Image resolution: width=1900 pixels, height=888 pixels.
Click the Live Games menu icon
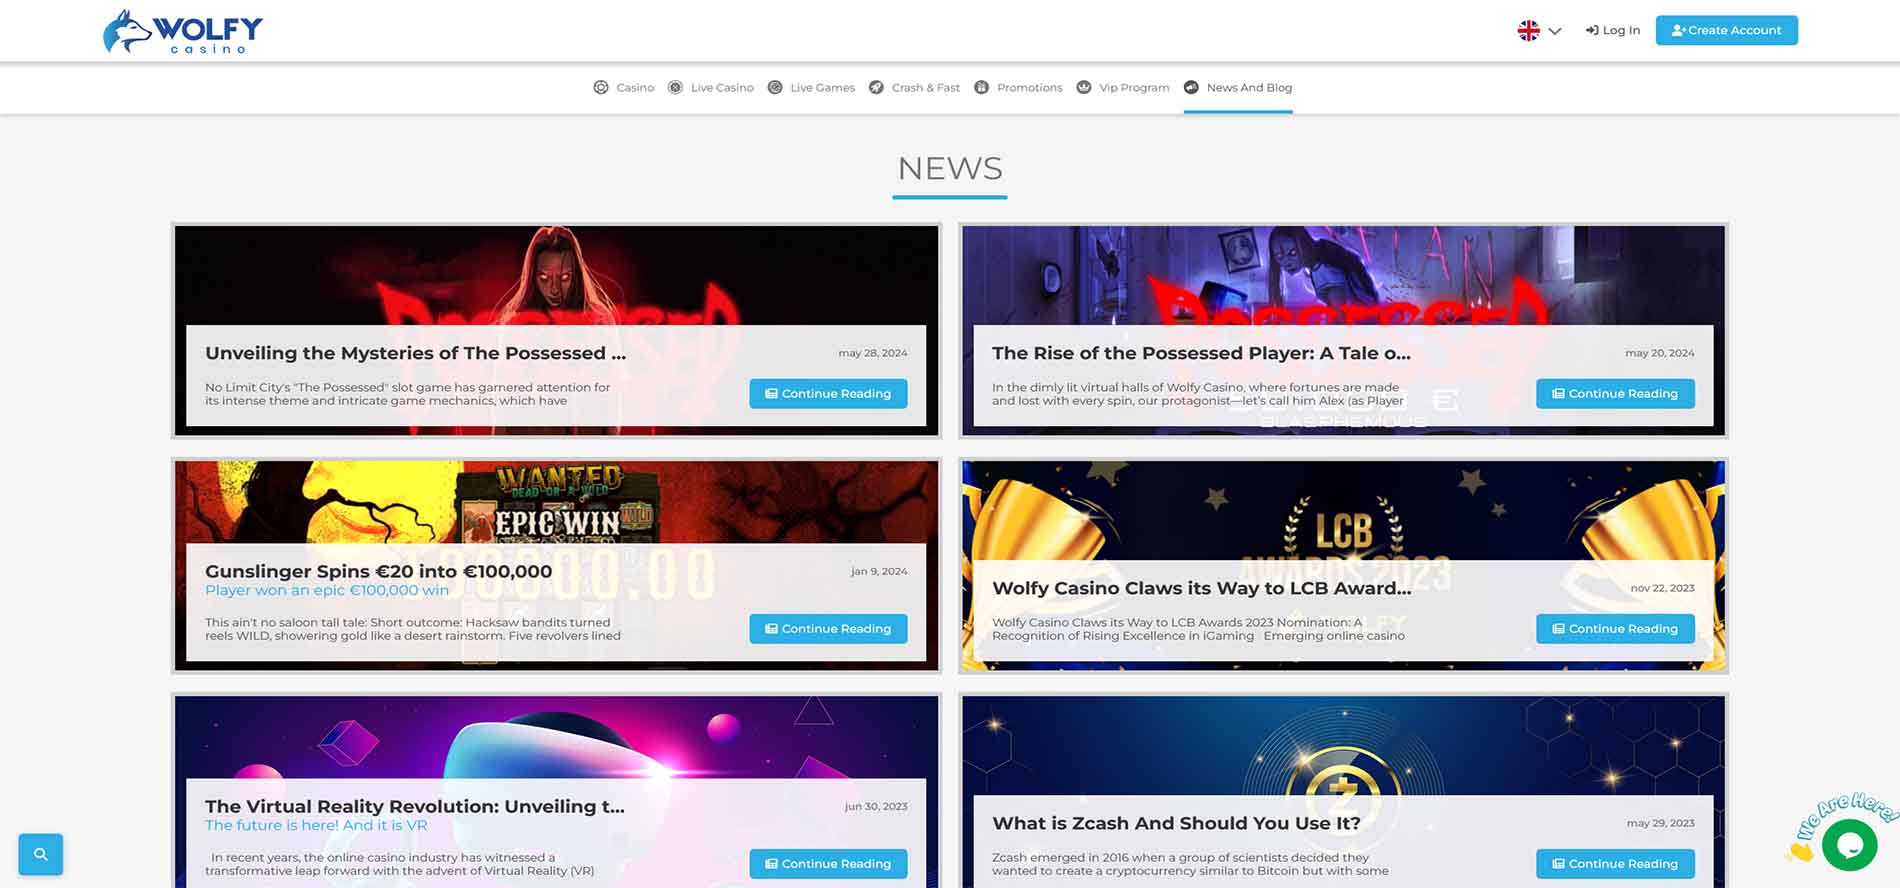(x=775, y=87)
